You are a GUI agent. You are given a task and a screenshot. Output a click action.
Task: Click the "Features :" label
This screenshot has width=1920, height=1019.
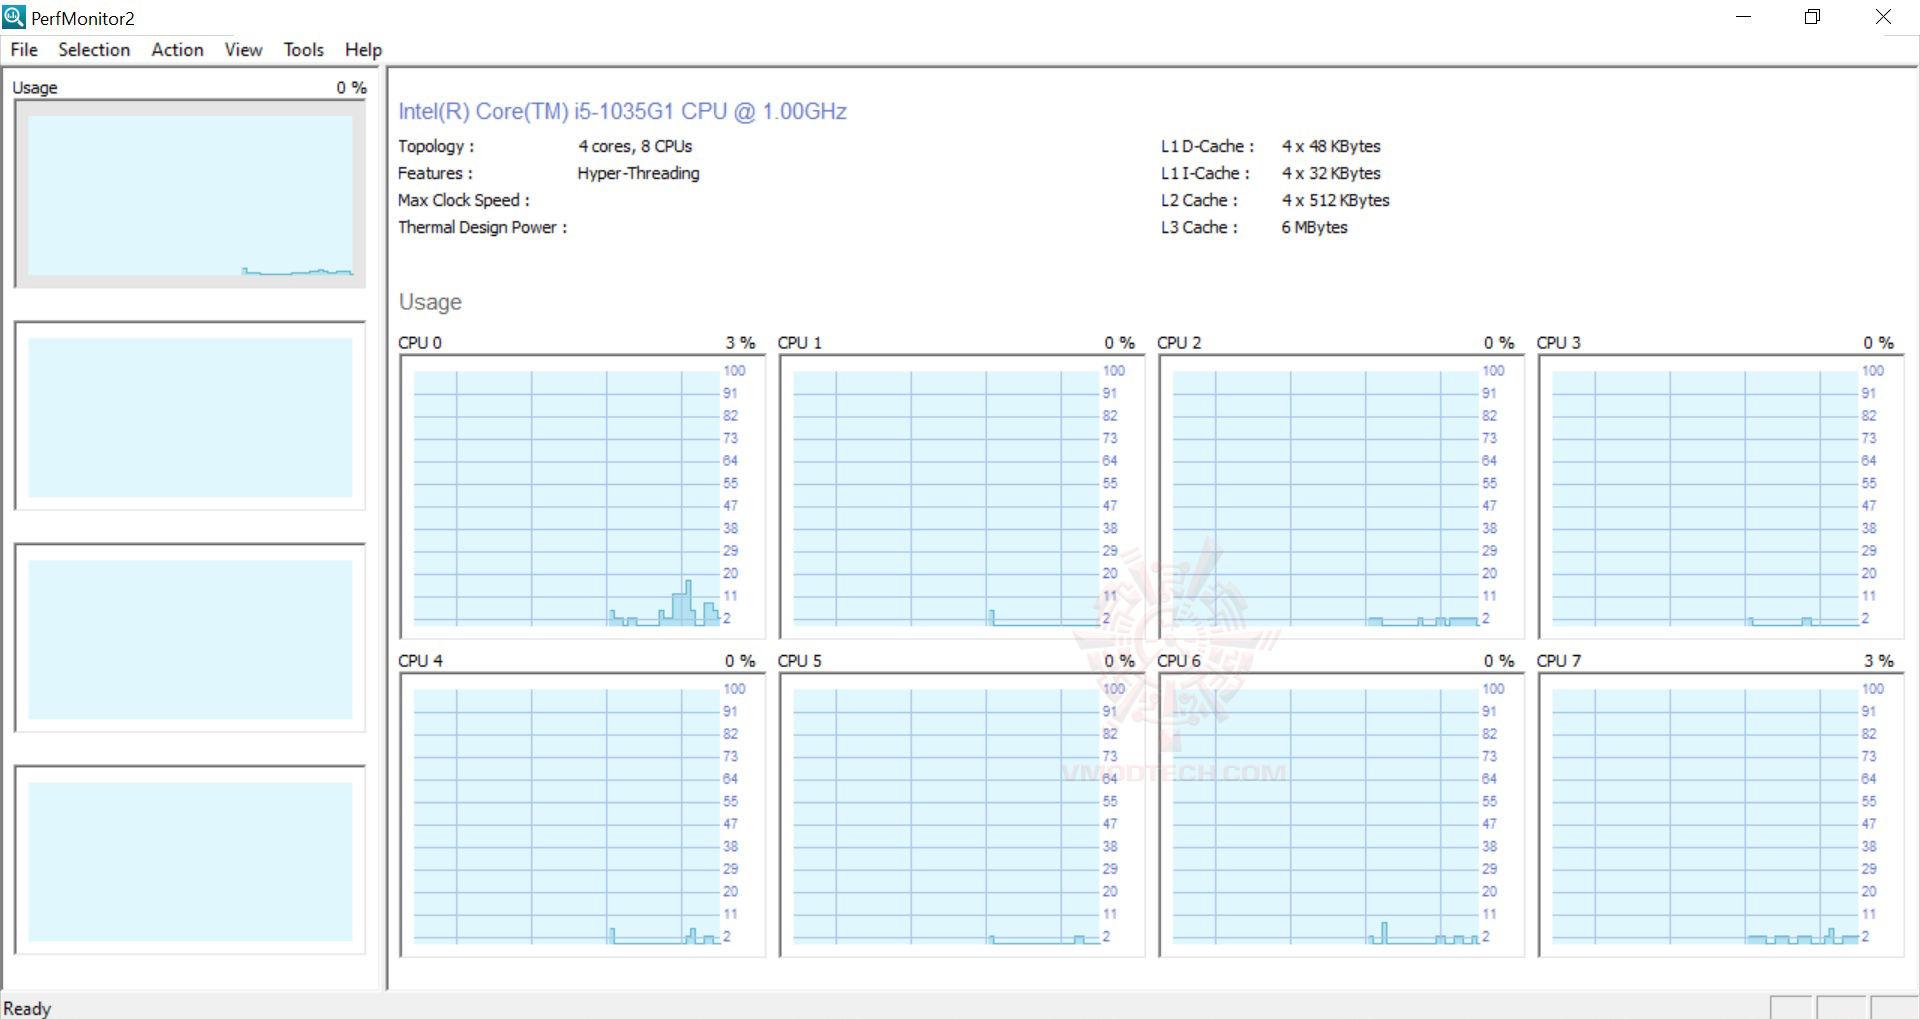(x=435, y=173)
